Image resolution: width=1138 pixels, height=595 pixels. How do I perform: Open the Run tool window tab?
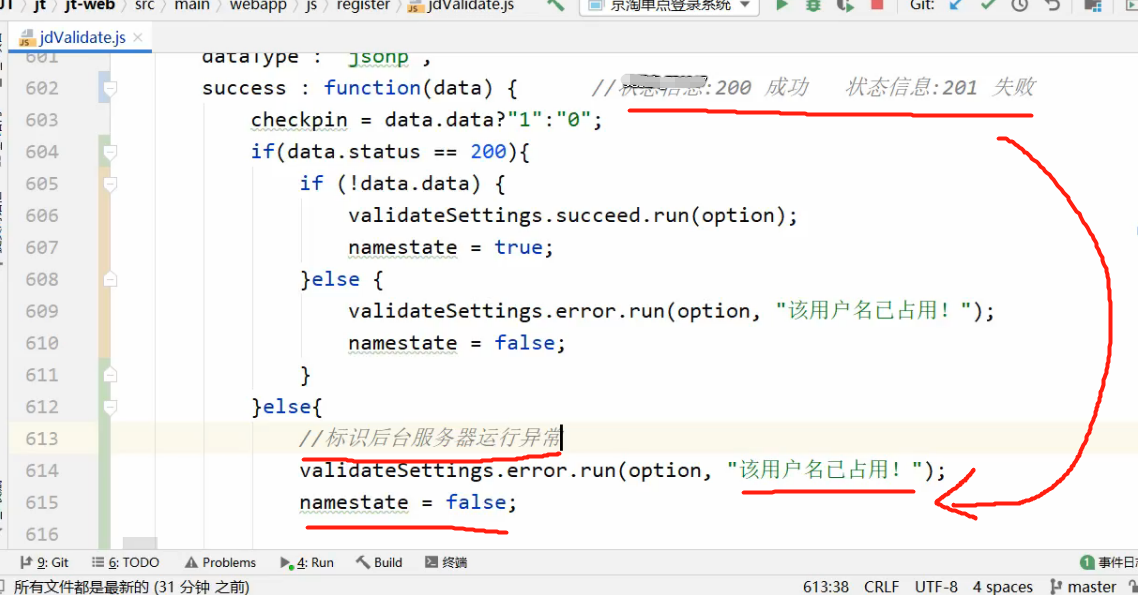click(307, 562)
